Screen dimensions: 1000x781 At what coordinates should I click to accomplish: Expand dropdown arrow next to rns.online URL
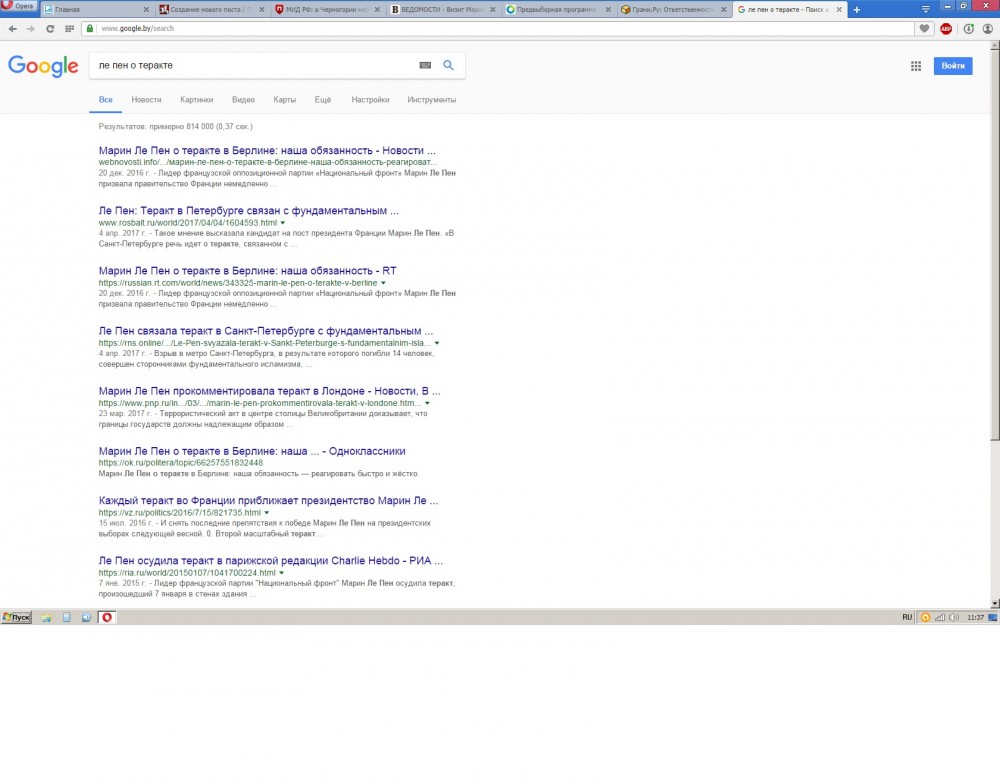pos(437,343)
